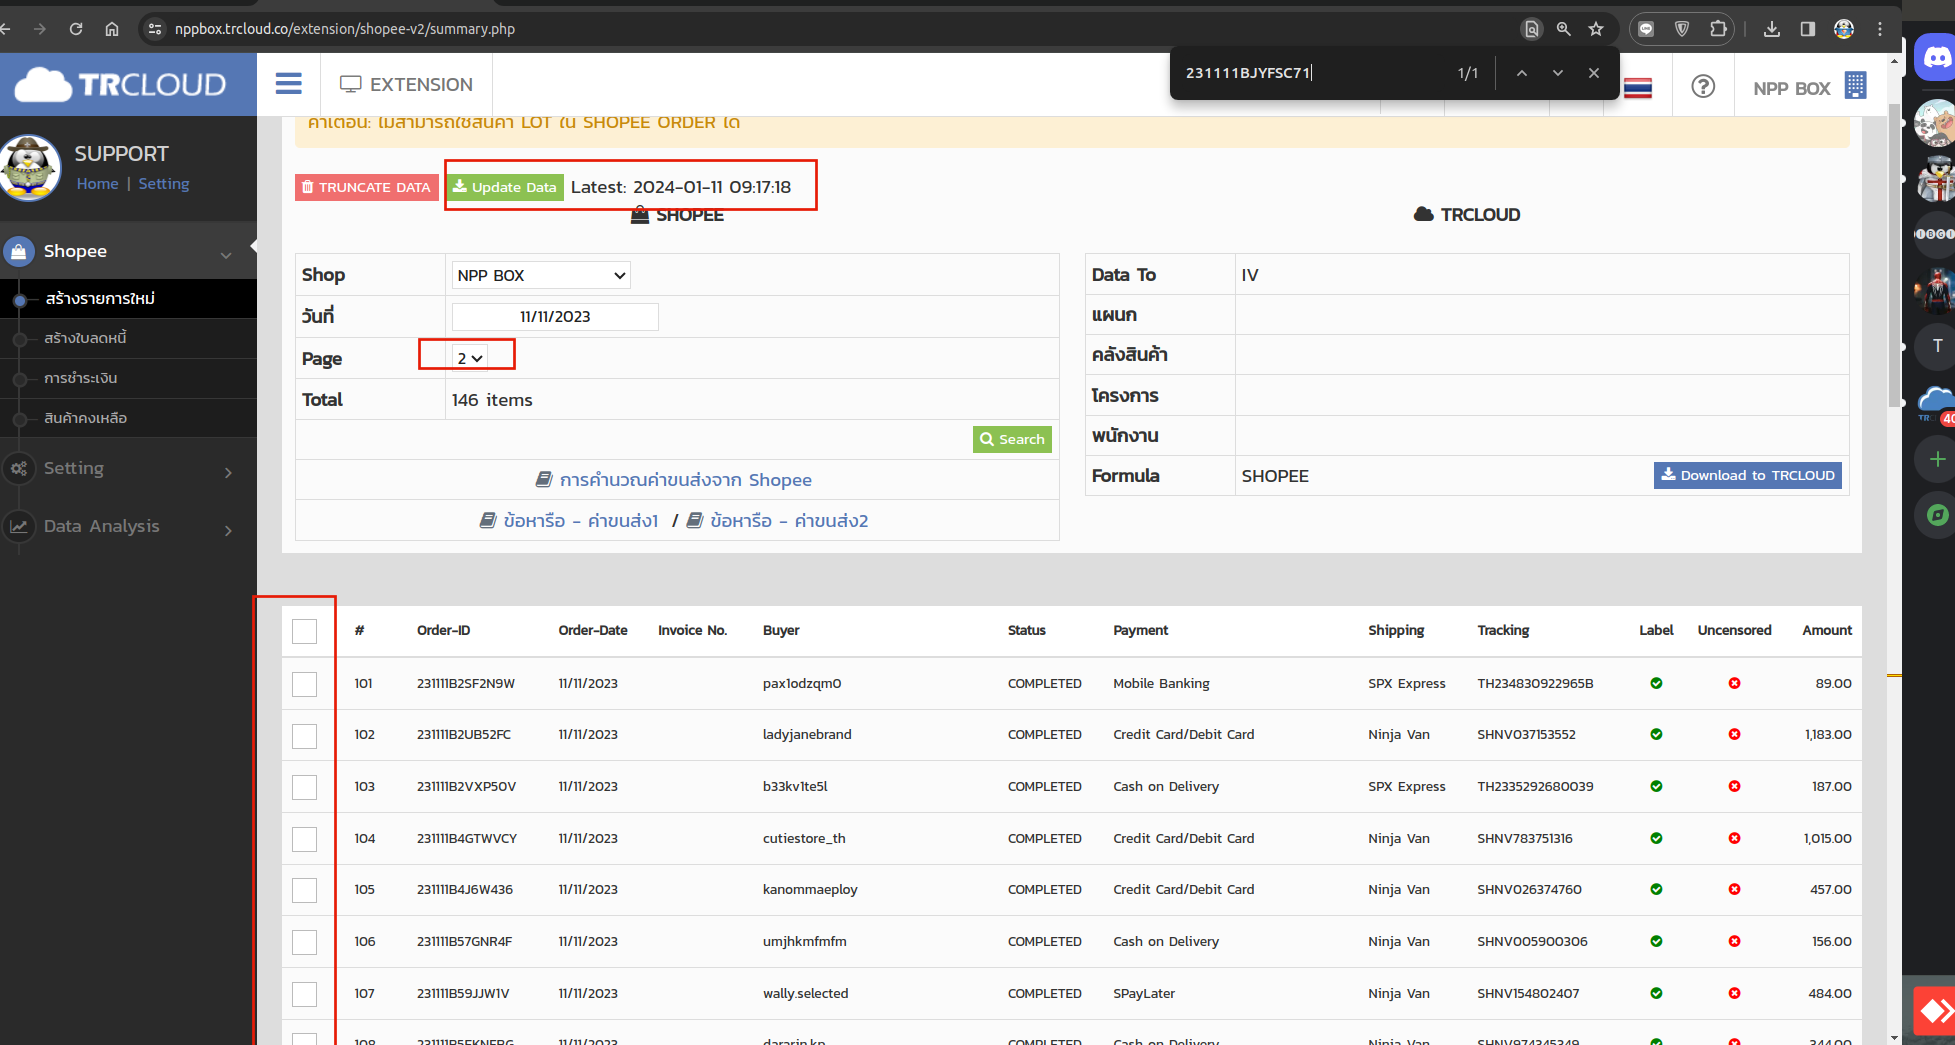Click label status icon for order 104
1955x1045 pixels.
[1656, 838]
